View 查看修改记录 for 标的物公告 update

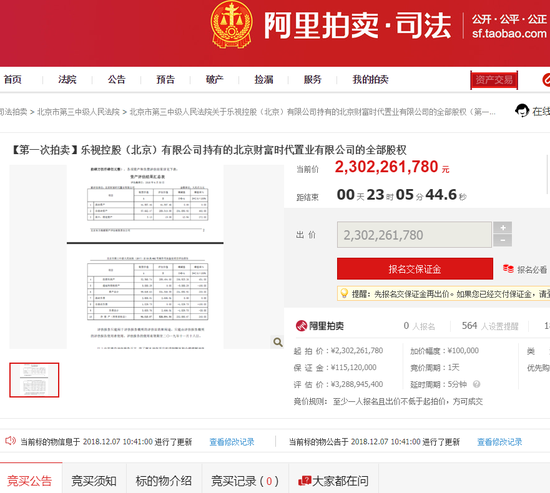499,442
